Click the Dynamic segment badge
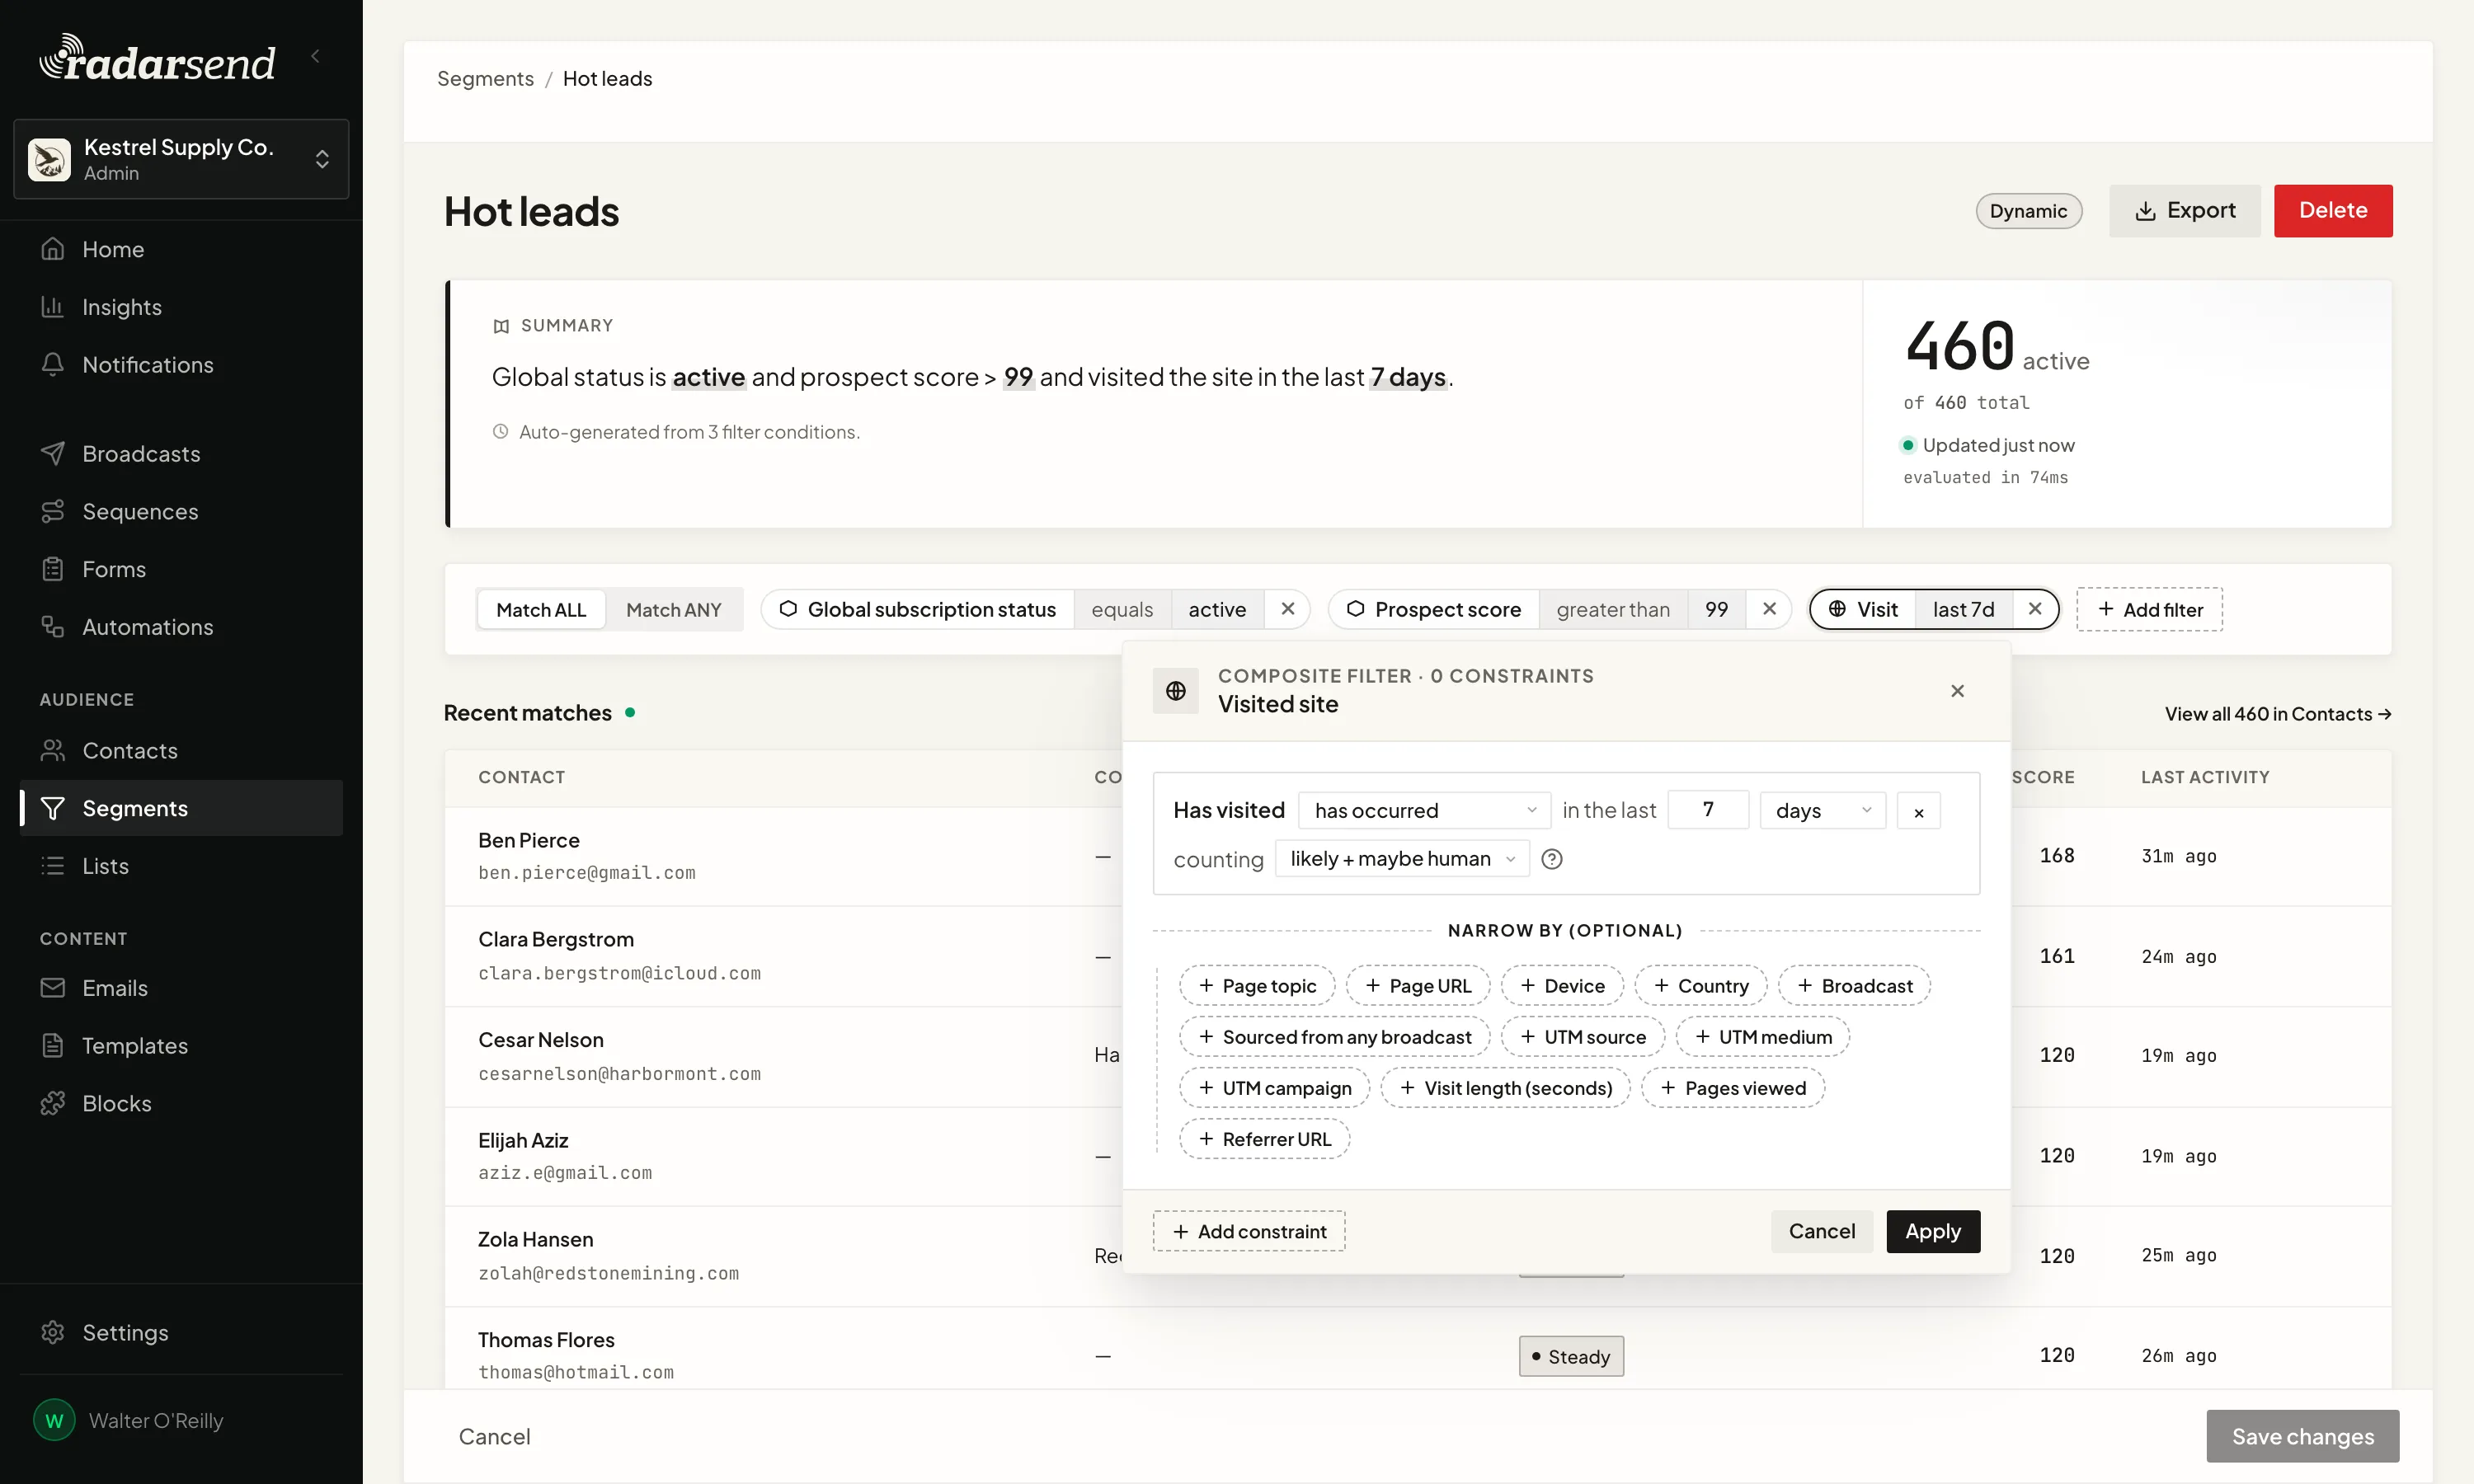The image size is (2474, 1484). pos(2028,211)
